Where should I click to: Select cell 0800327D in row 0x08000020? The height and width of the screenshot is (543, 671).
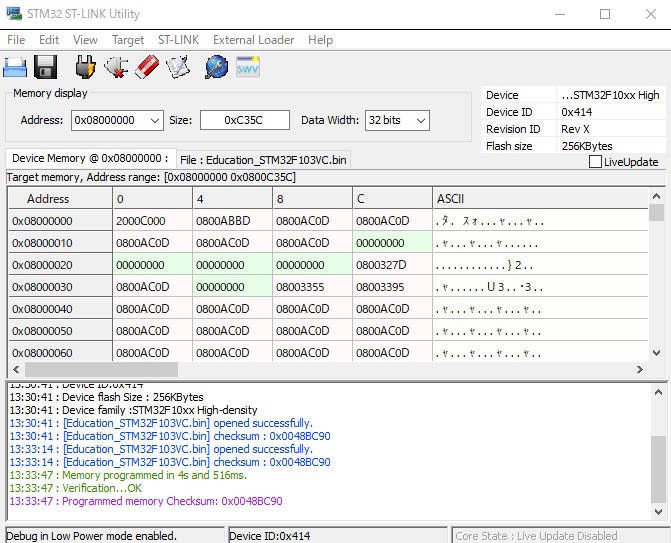[392, 265]
